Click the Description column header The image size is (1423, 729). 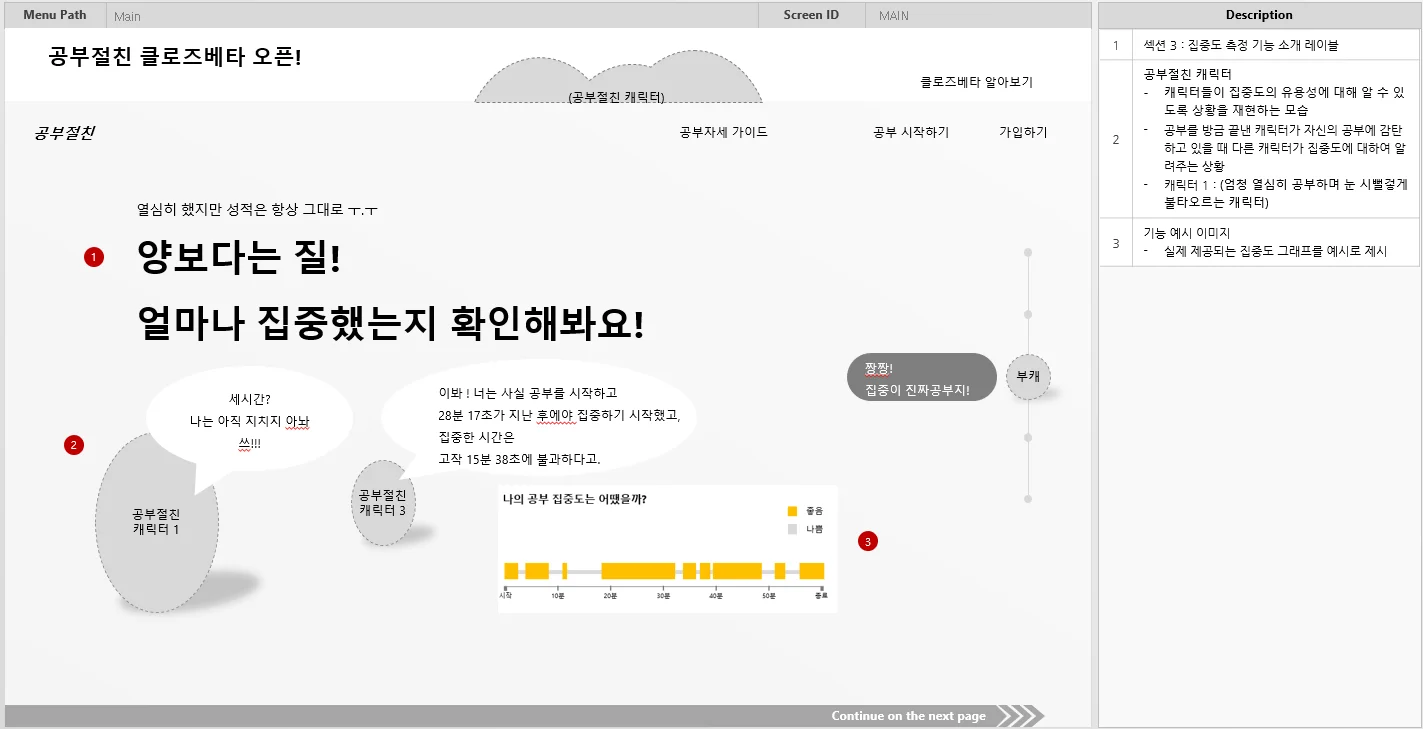pos(1259,15)
